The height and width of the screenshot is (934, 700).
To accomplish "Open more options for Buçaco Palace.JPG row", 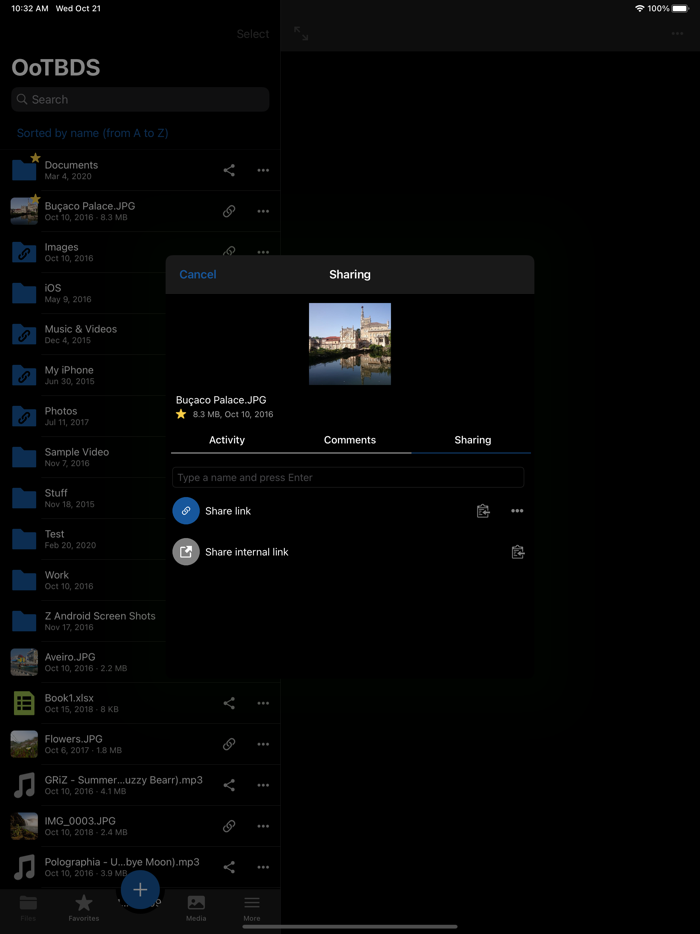I will click(263, 211).
